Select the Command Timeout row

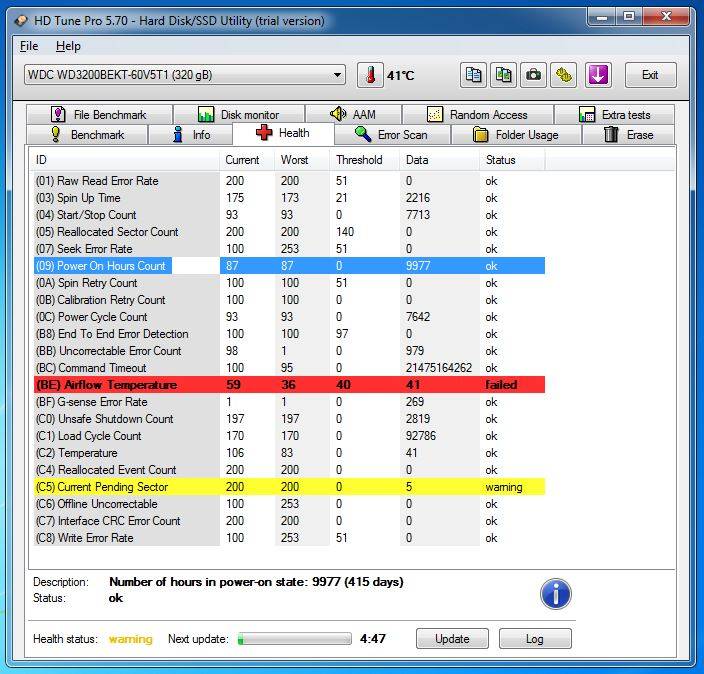coord(290,368)
